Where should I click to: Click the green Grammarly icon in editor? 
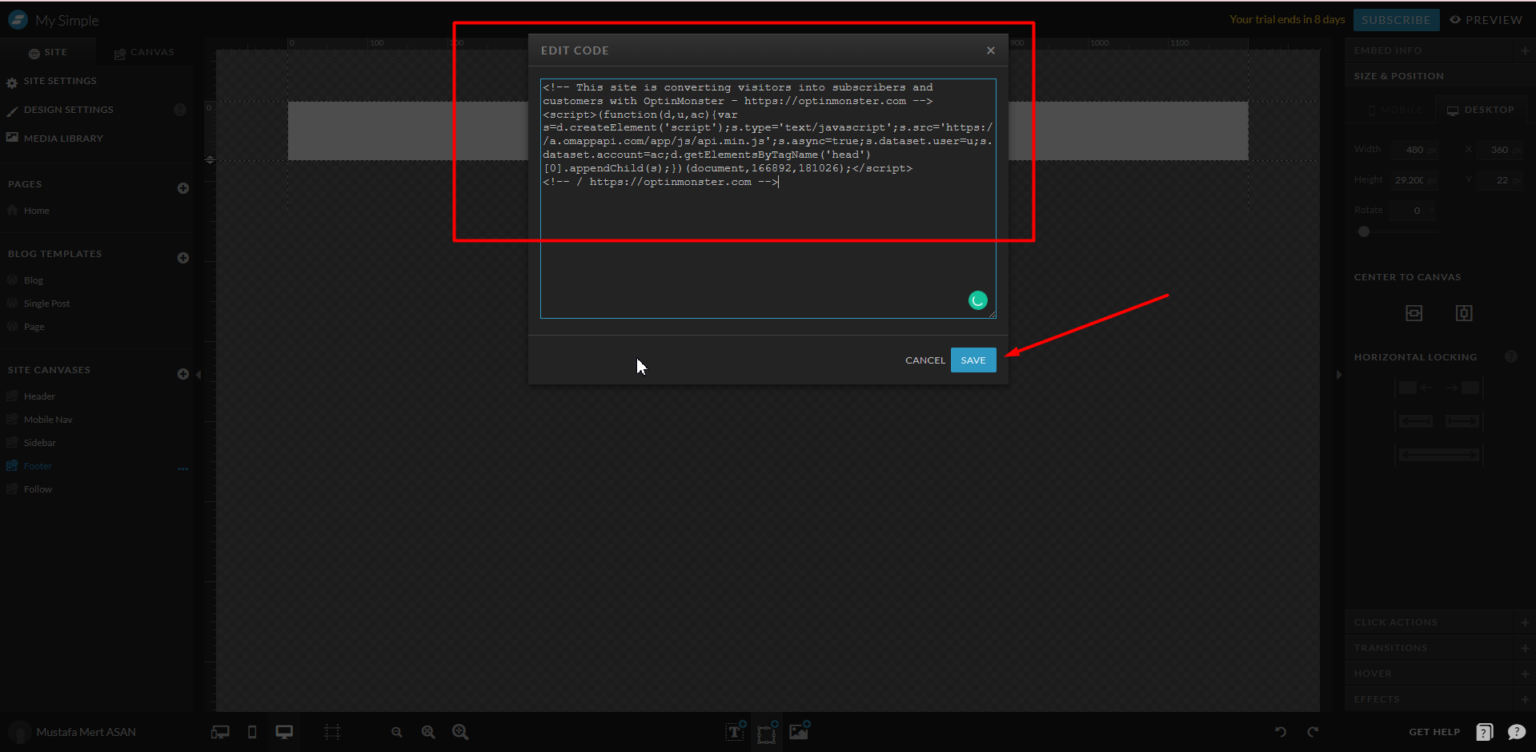click(978, 300)
